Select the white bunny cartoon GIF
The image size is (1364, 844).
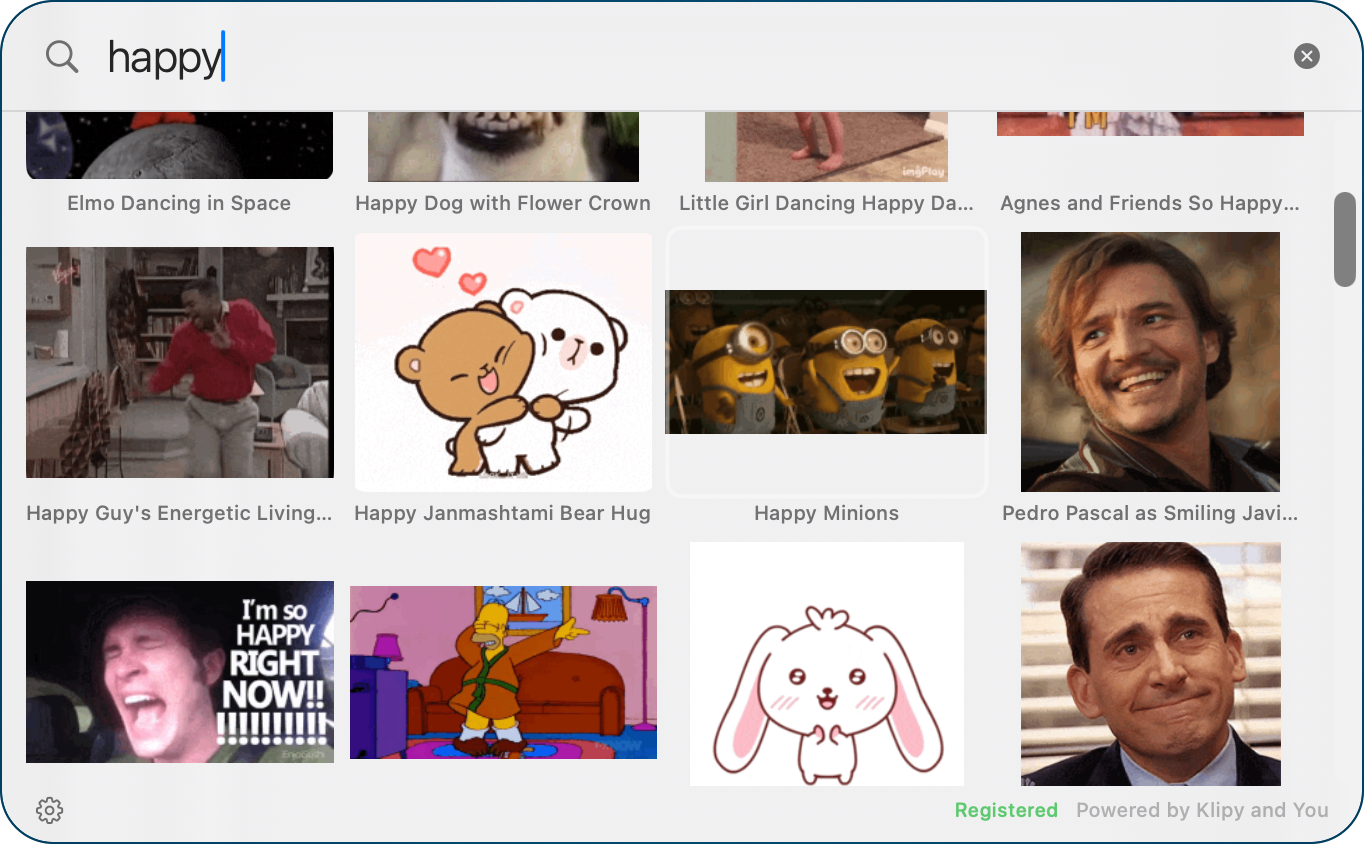pos(826,664)
